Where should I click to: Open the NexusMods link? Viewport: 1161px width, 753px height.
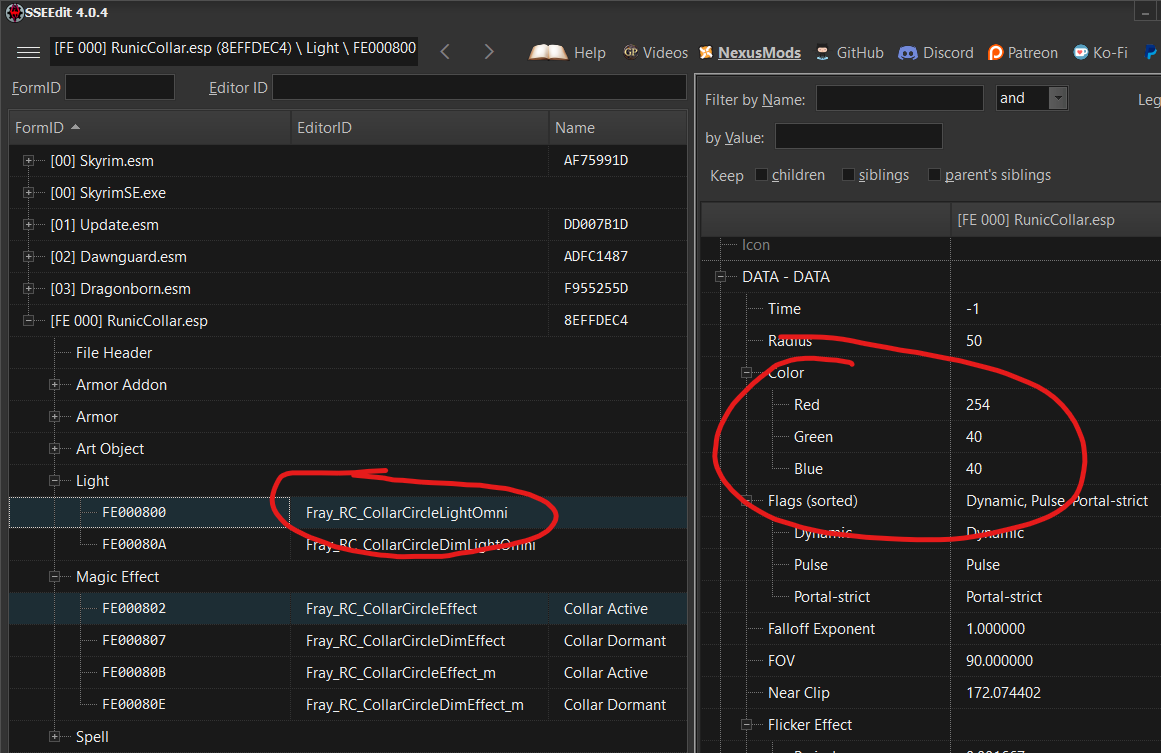tap(759, 53)
